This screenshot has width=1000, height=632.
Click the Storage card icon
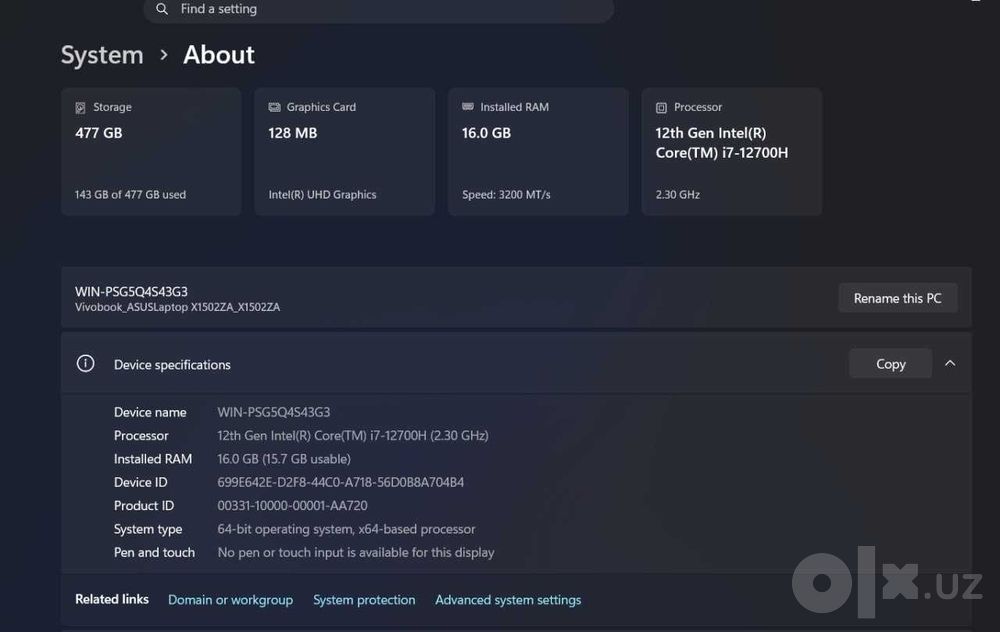click(80, 108)
